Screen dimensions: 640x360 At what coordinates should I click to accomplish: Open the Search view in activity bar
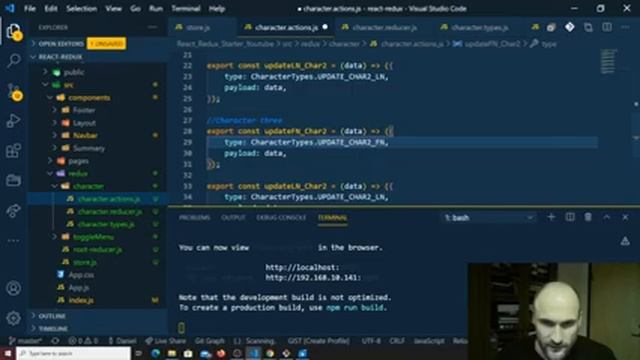coord(13,61)
